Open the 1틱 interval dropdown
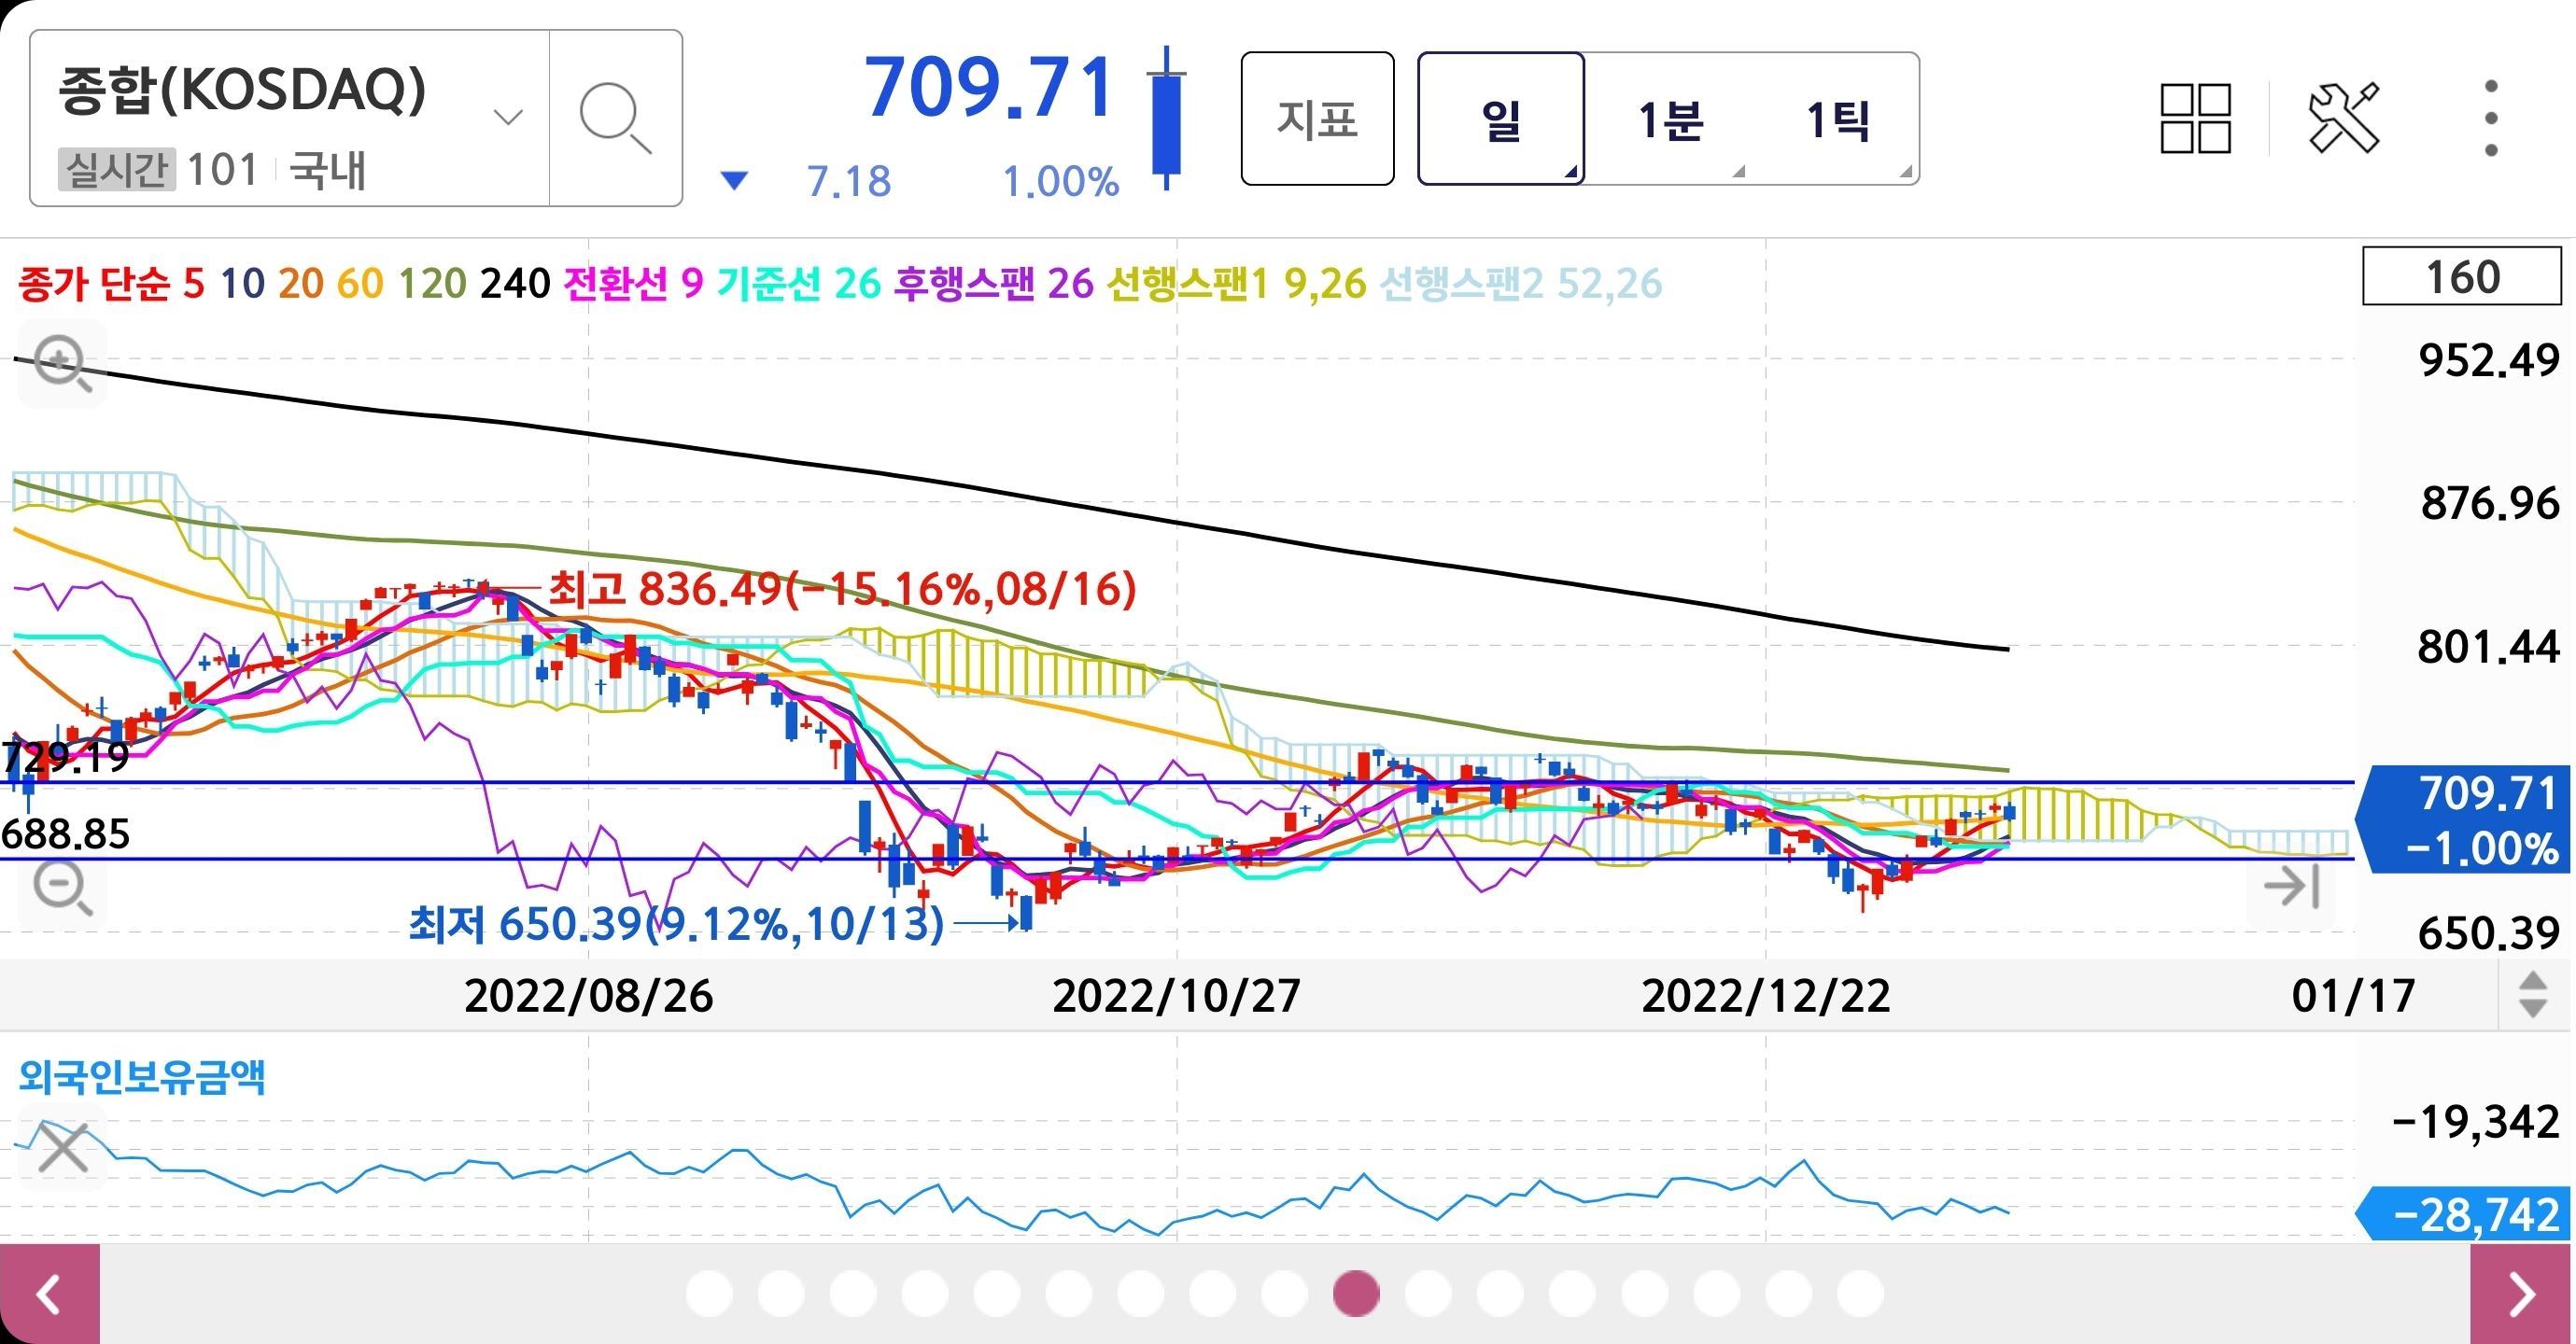This screenshot has height=1344, width=2576. (1838, 120)
